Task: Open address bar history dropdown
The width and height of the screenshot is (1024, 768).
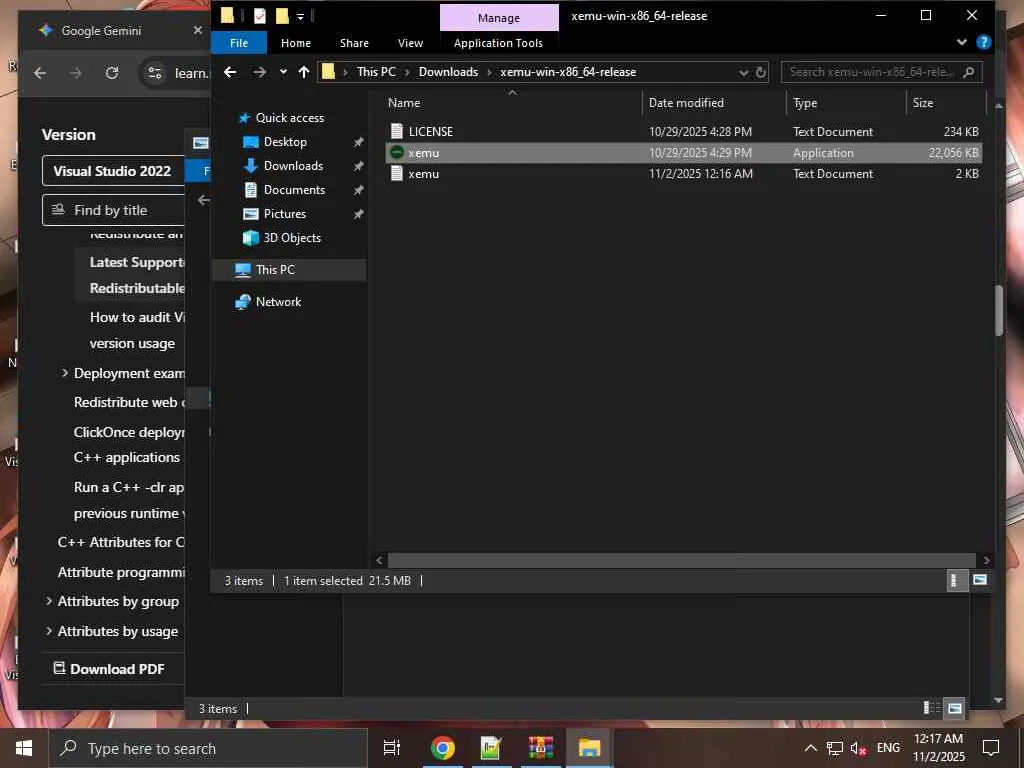Action: [x=743, y=72]
